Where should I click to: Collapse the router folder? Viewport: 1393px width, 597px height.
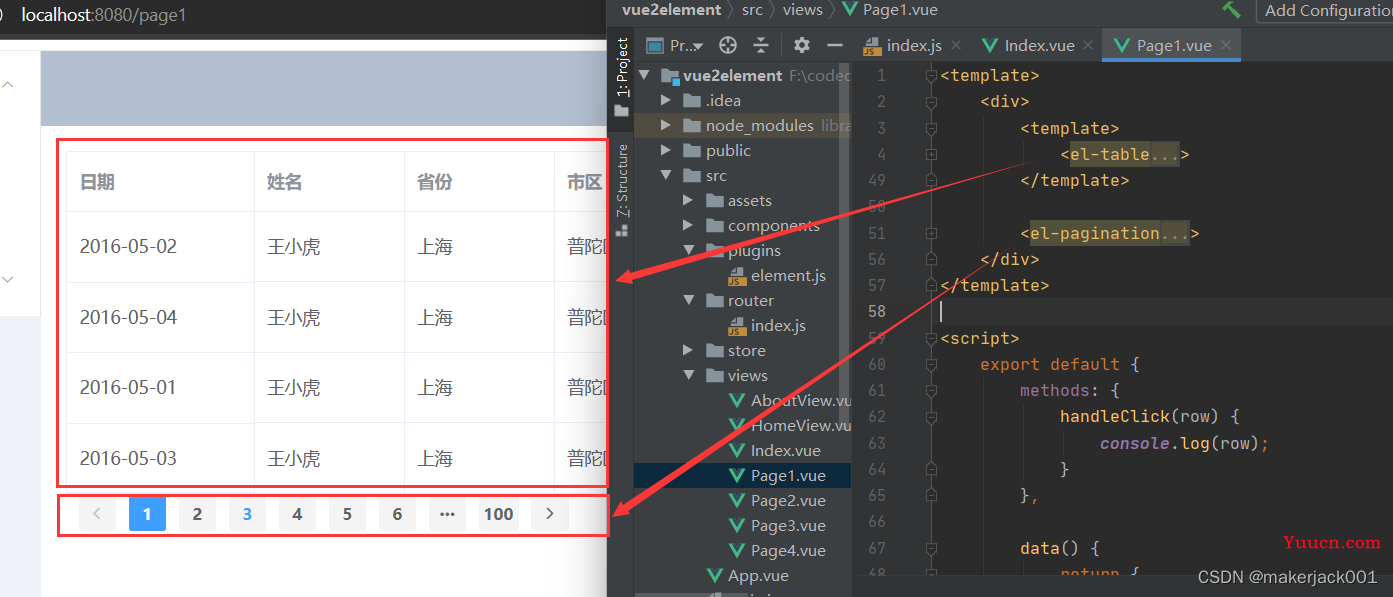688,300
